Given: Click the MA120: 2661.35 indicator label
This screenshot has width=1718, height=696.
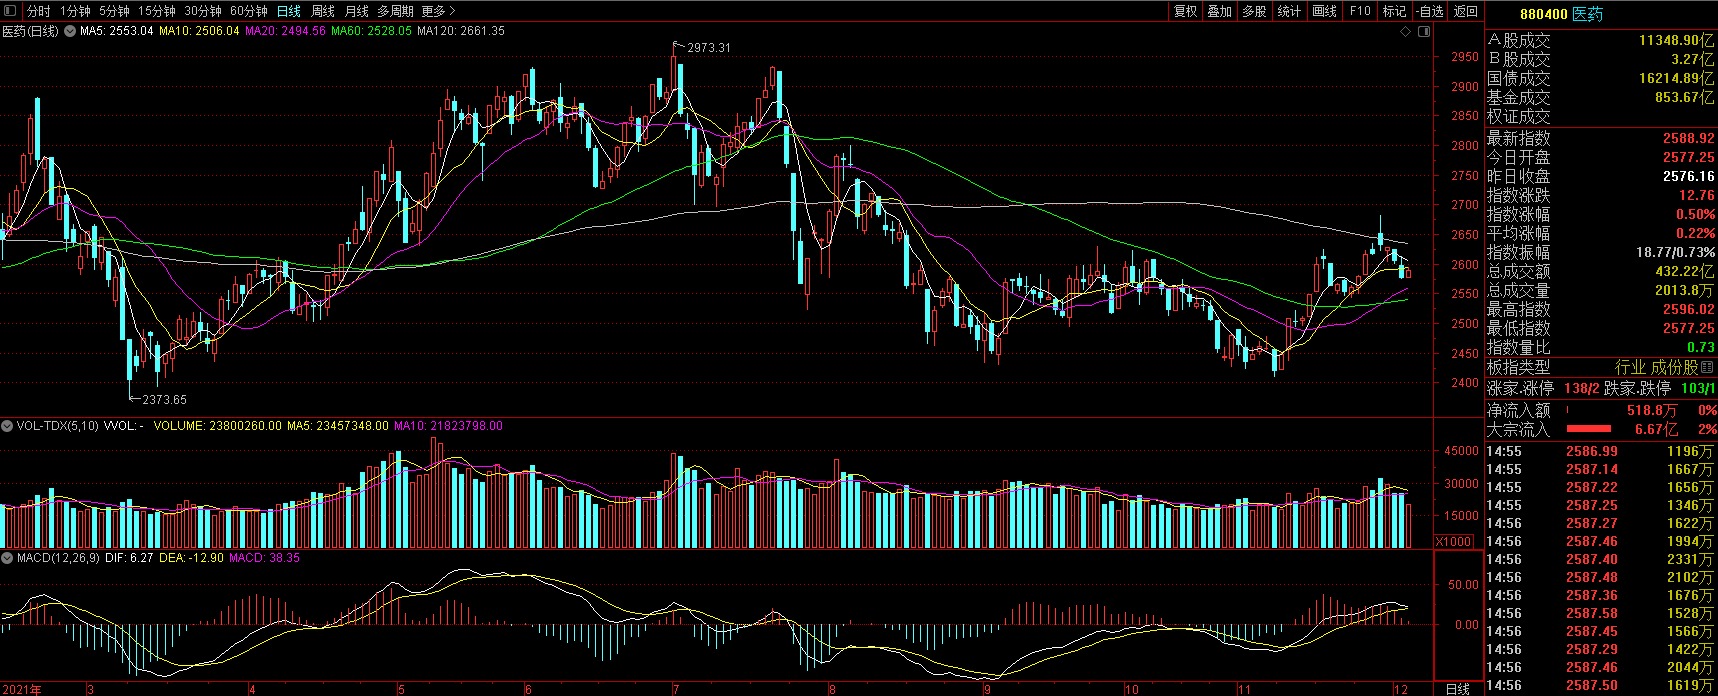Looking at the screenshot, I should [x=461, y=31].
